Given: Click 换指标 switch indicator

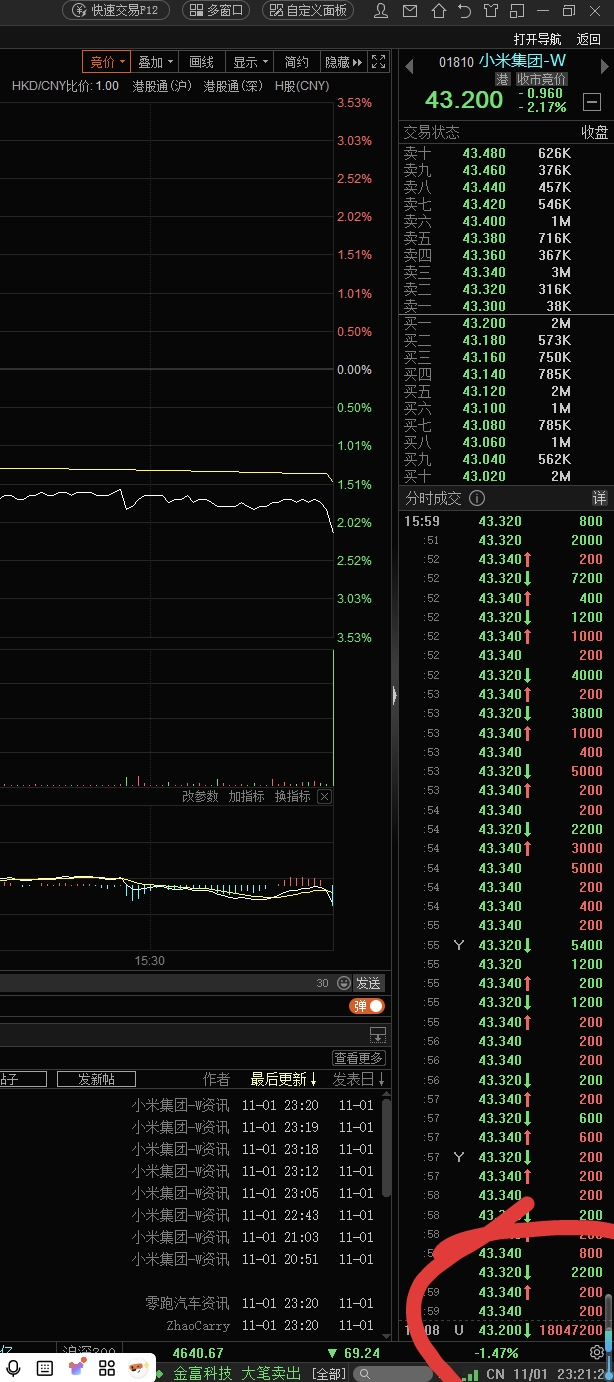Looking at the screenshot, I should click(293, 797).
